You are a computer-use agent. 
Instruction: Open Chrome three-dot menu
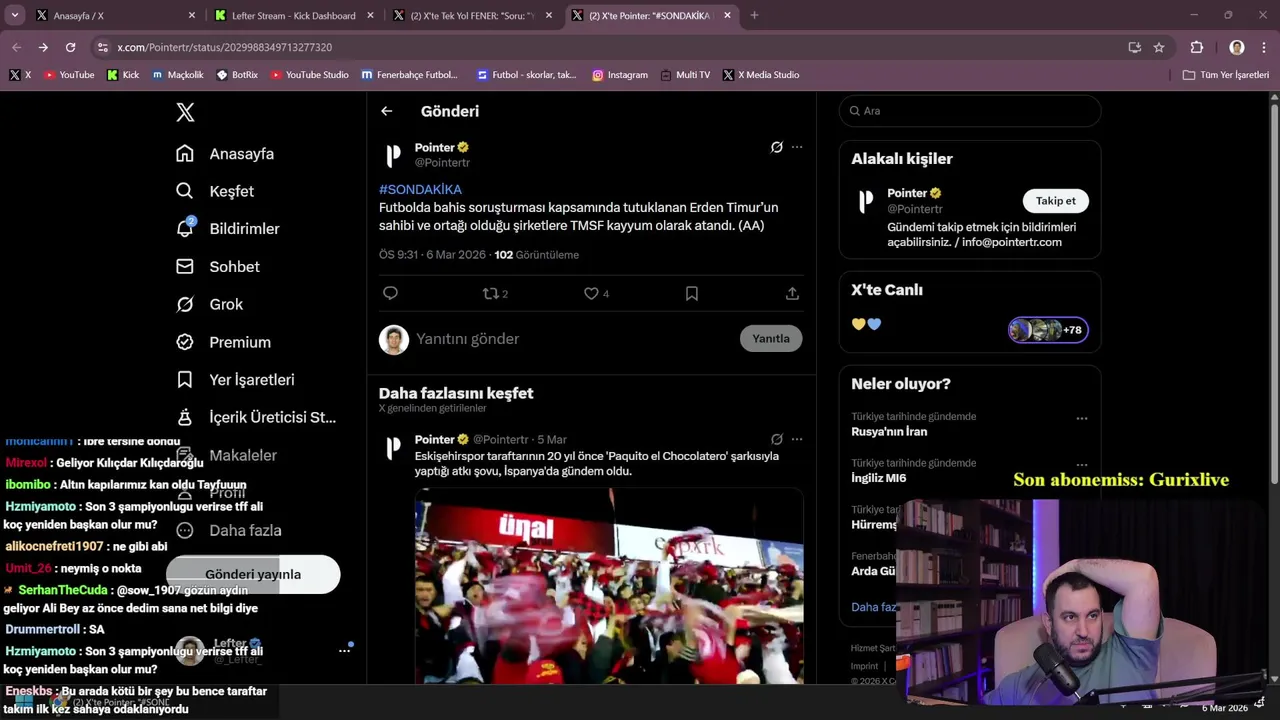tap(1264, 47)
